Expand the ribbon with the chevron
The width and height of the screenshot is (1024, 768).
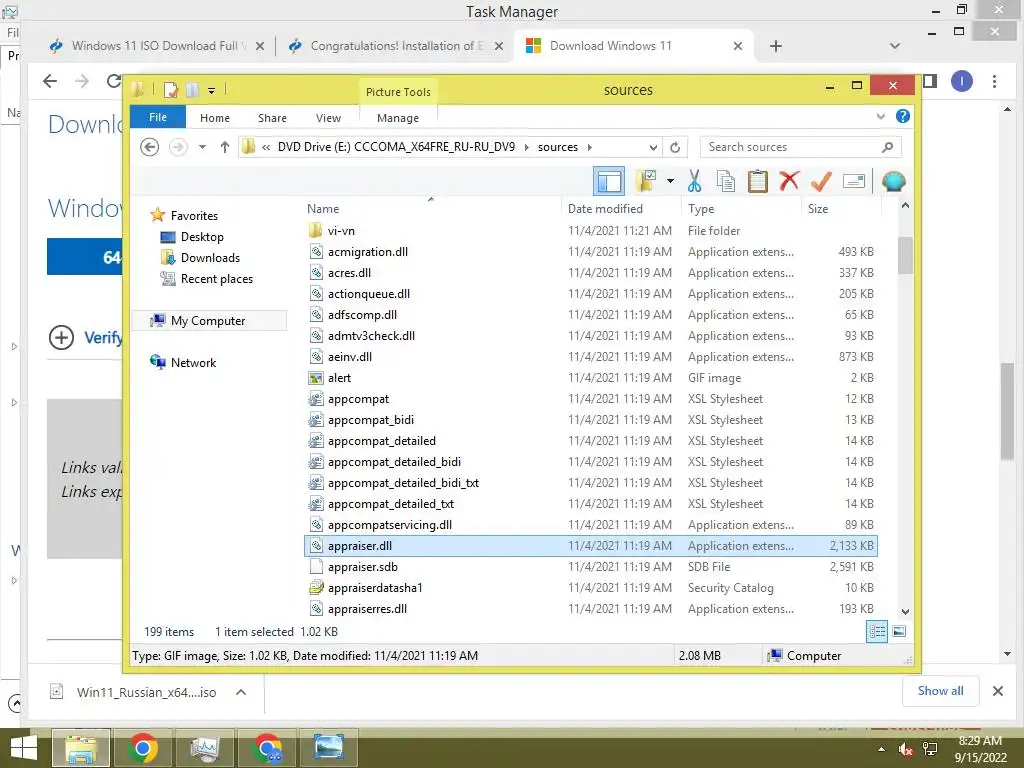[880, 116]
